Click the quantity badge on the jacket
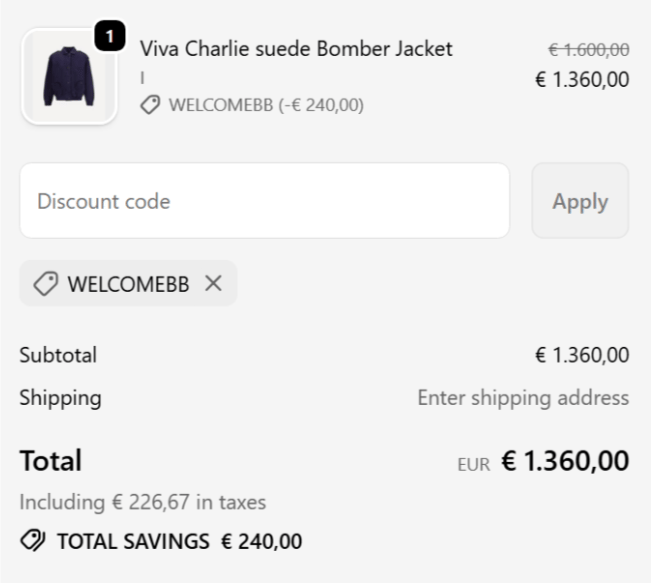Image resolution: width=651 pixels, height=583 pixels. tap(109, 37)
